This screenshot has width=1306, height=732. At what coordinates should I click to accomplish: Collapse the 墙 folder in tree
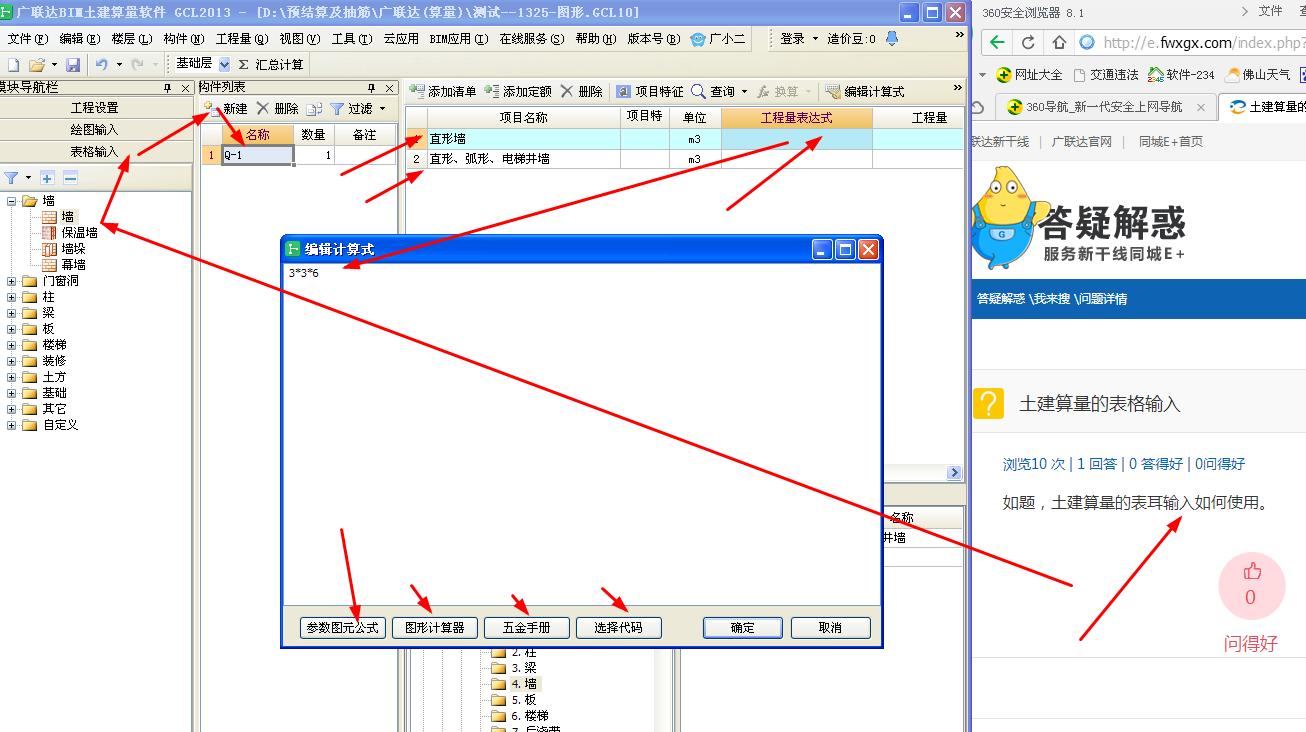tap(12, 201)
